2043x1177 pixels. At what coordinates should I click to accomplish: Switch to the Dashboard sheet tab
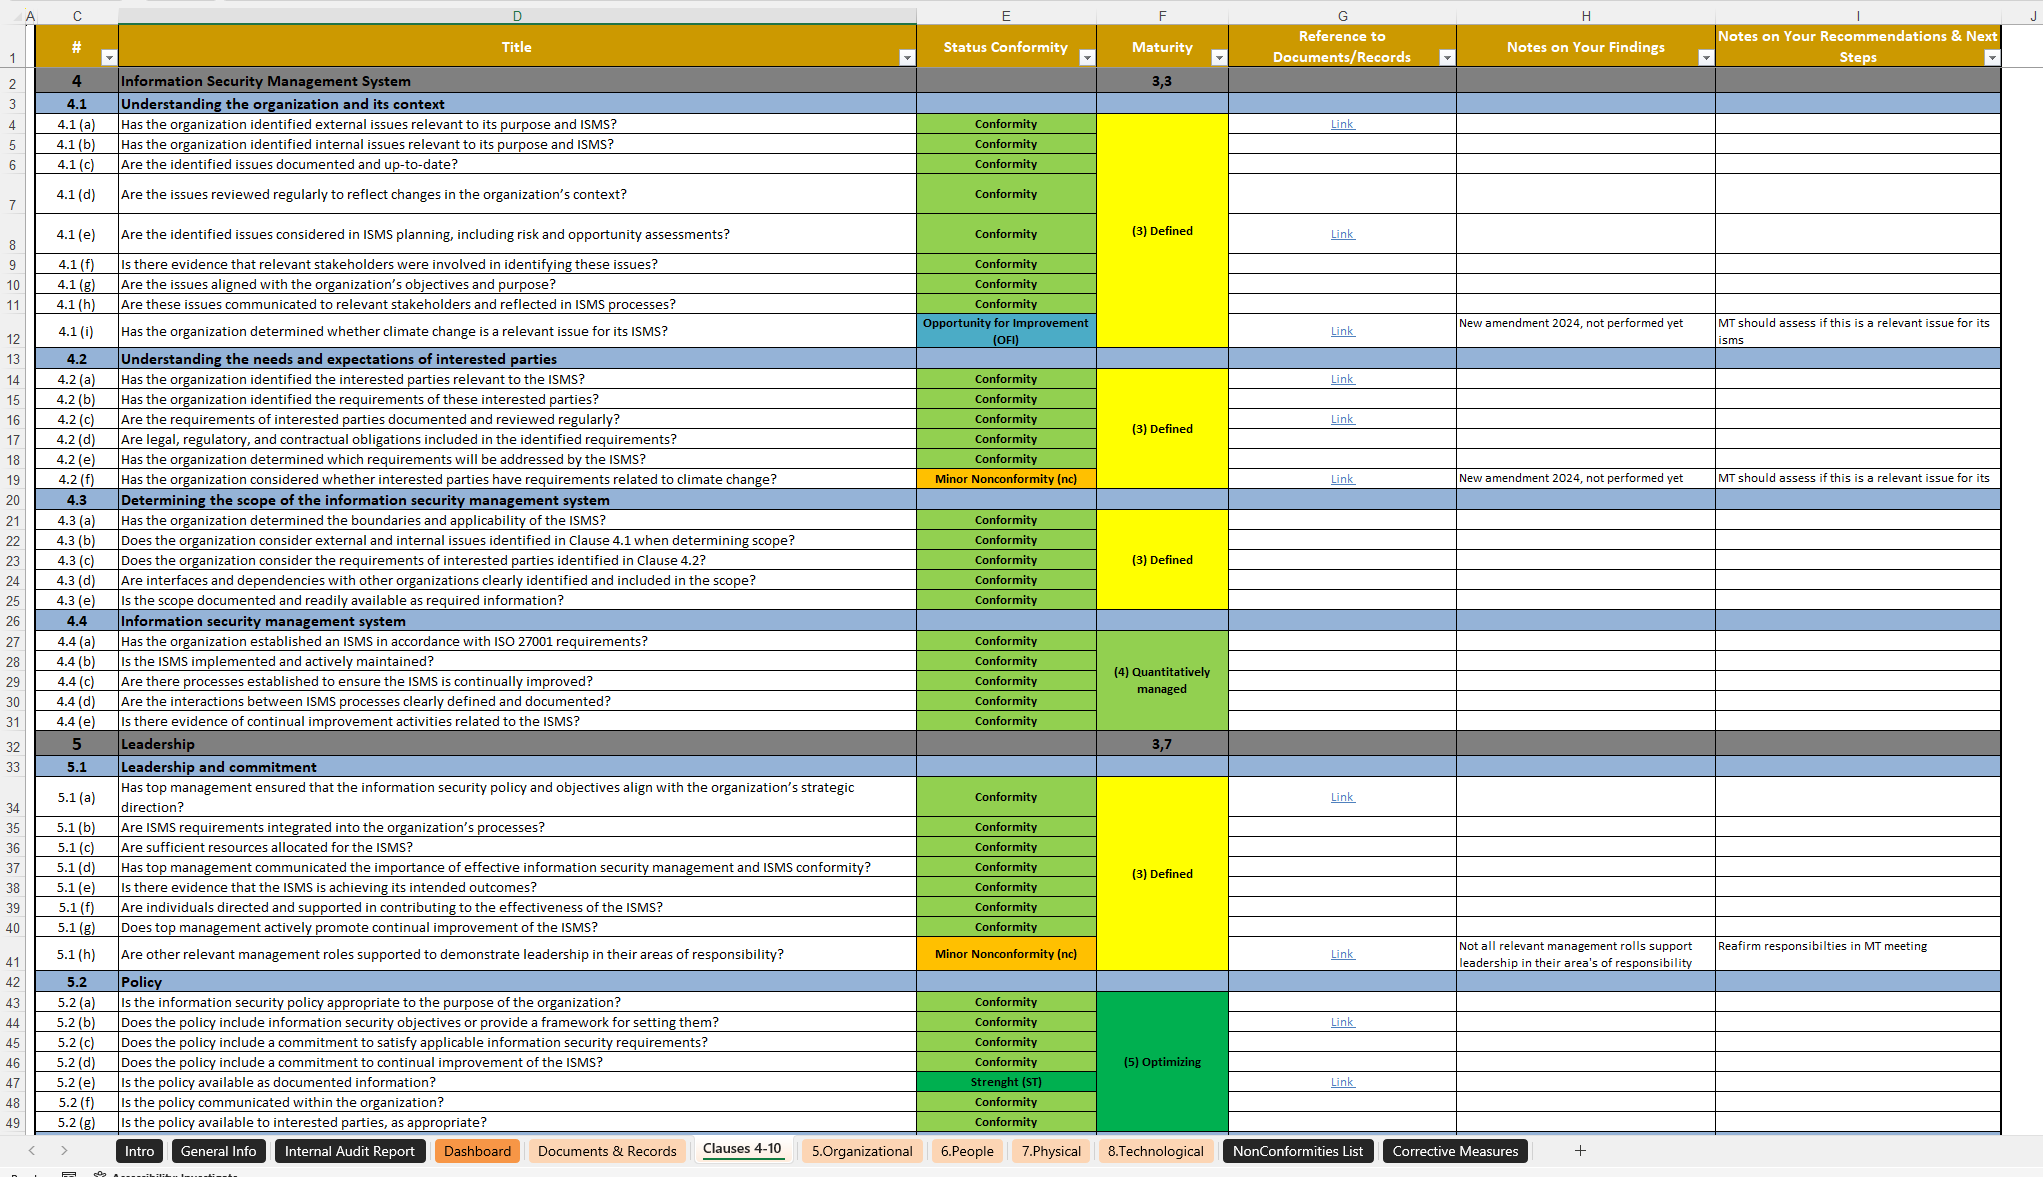tap(477, 1151)
